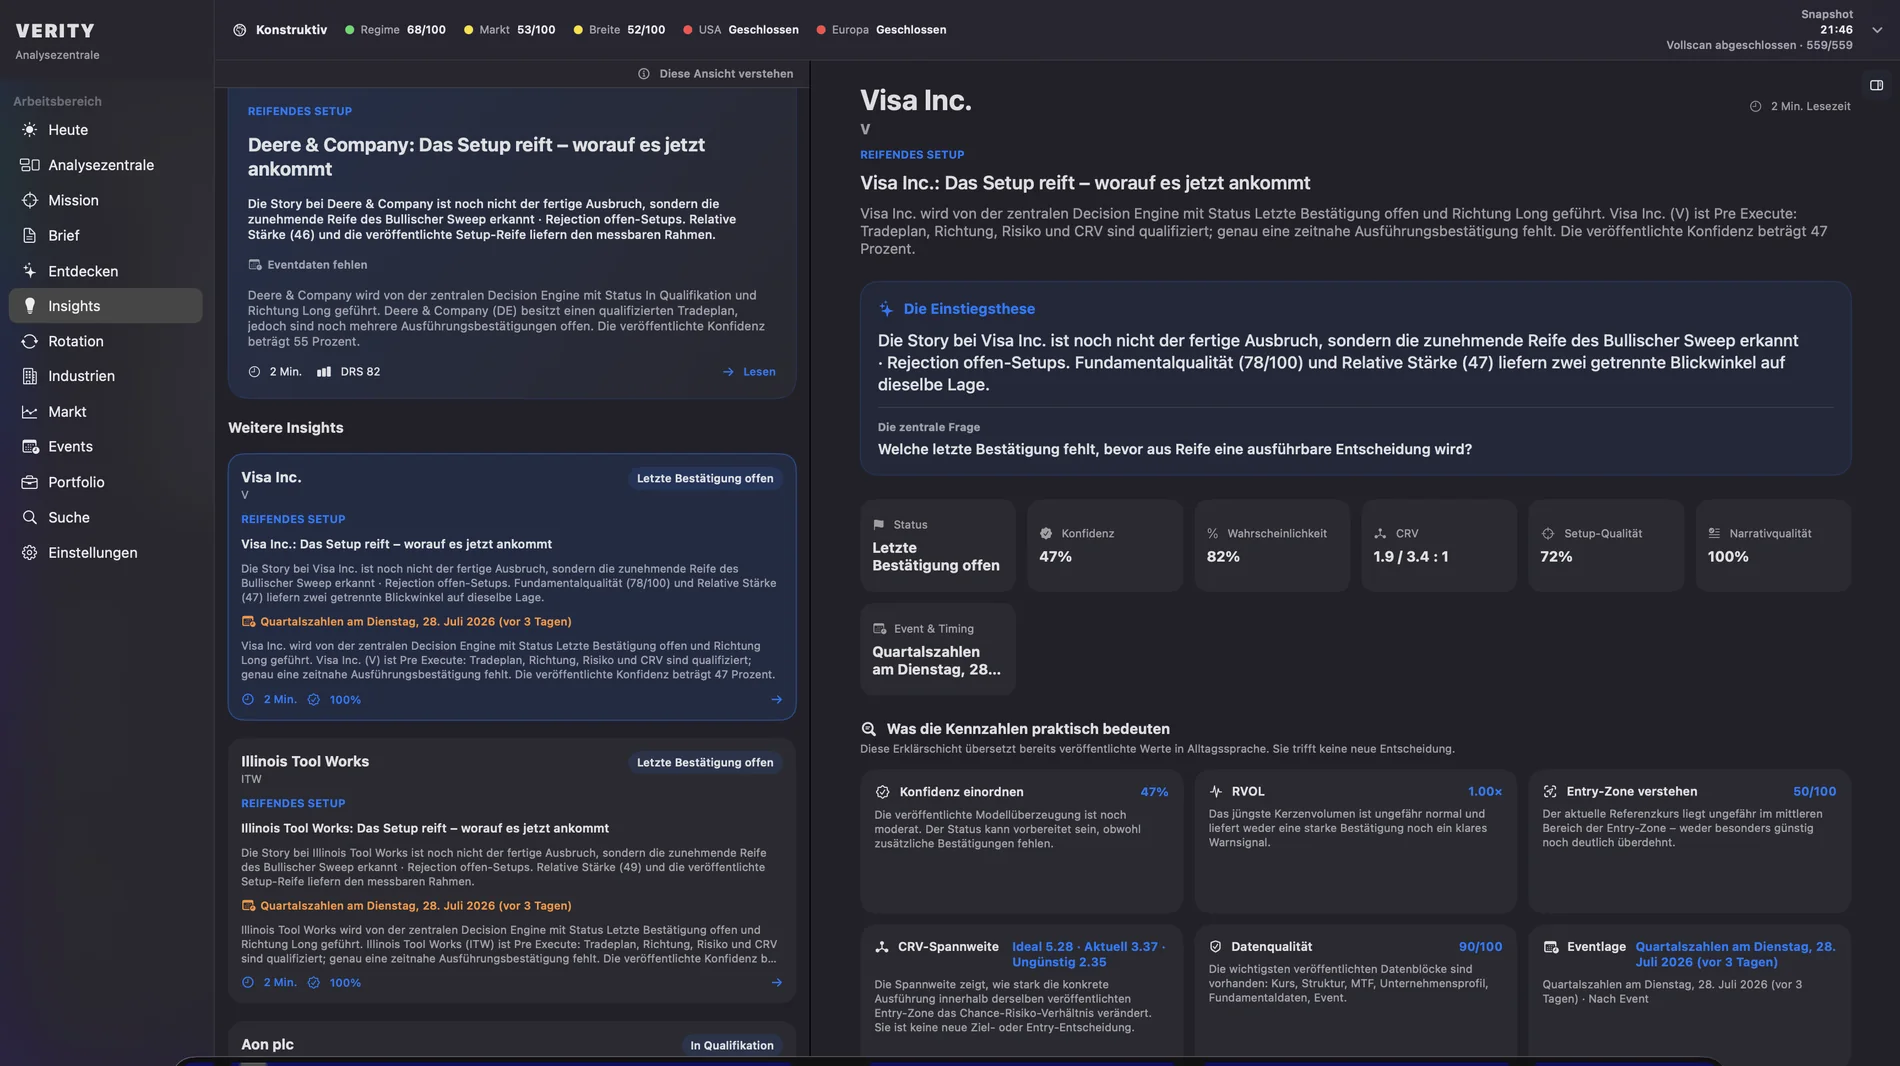The width and height of the screenshot is (1900, 1066).
Task: Click Illinois Tool Works card title
Action: pyautogui.click(x=305, y=762)
